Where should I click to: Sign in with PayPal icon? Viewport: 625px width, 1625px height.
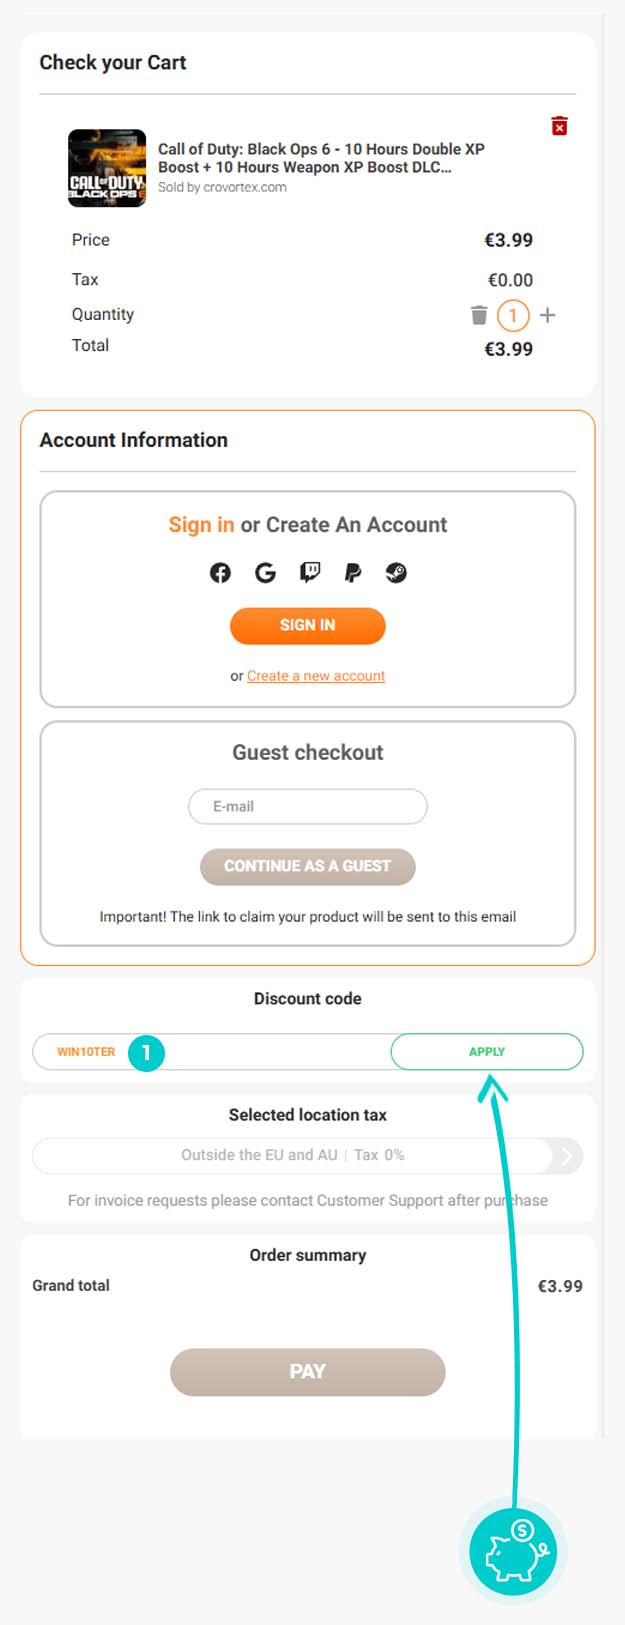353,572
